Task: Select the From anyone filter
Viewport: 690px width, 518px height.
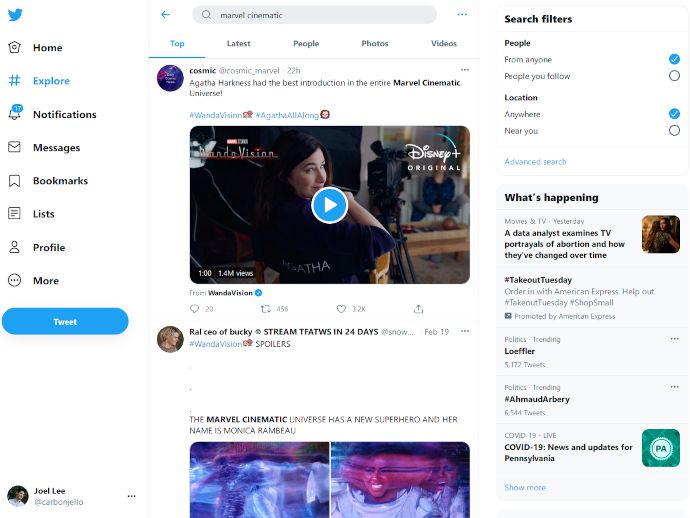Action: click(x=674, y=59)
